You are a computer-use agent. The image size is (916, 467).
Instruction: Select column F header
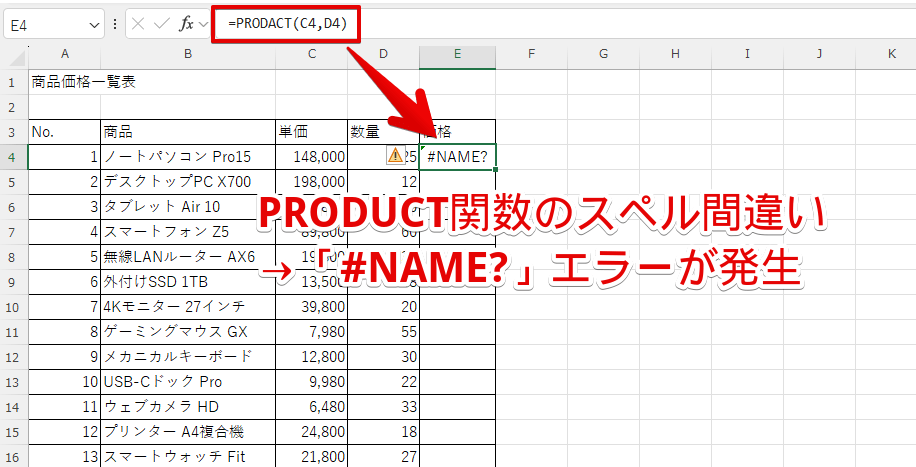(x=531, y=54)
